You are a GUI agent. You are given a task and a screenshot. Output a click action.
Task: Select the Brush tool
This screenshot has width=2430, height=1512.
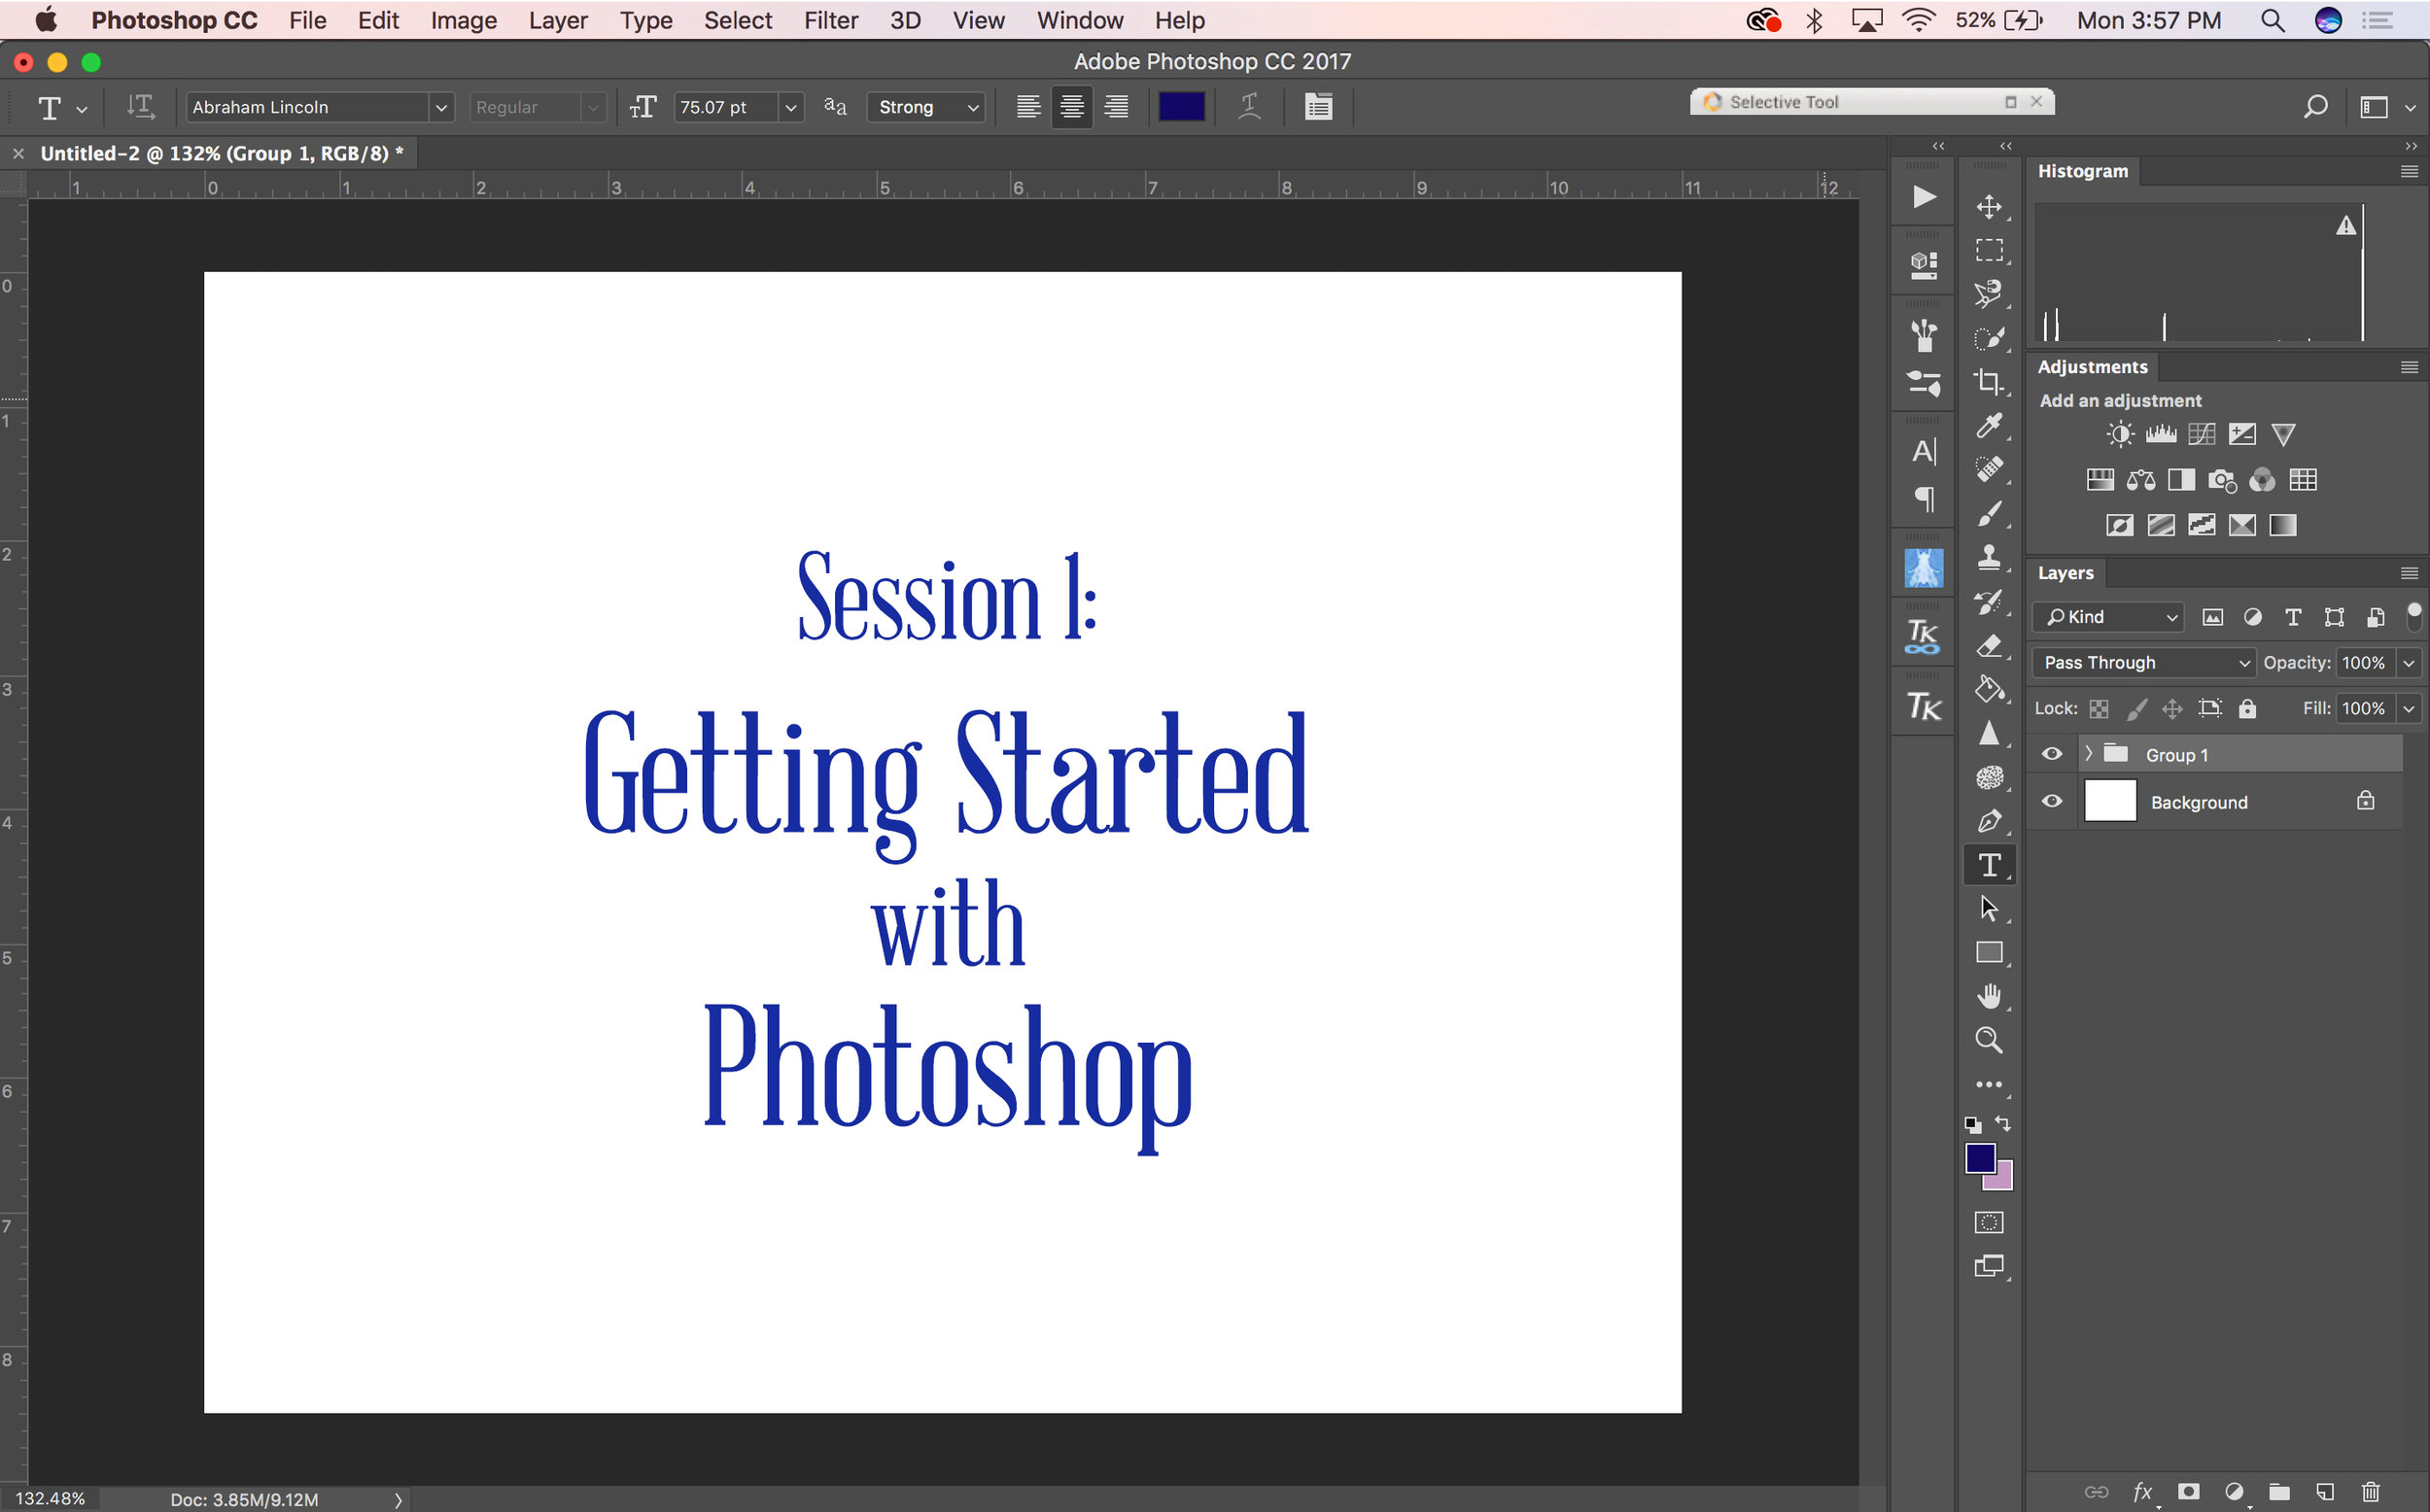[1989, 514]
